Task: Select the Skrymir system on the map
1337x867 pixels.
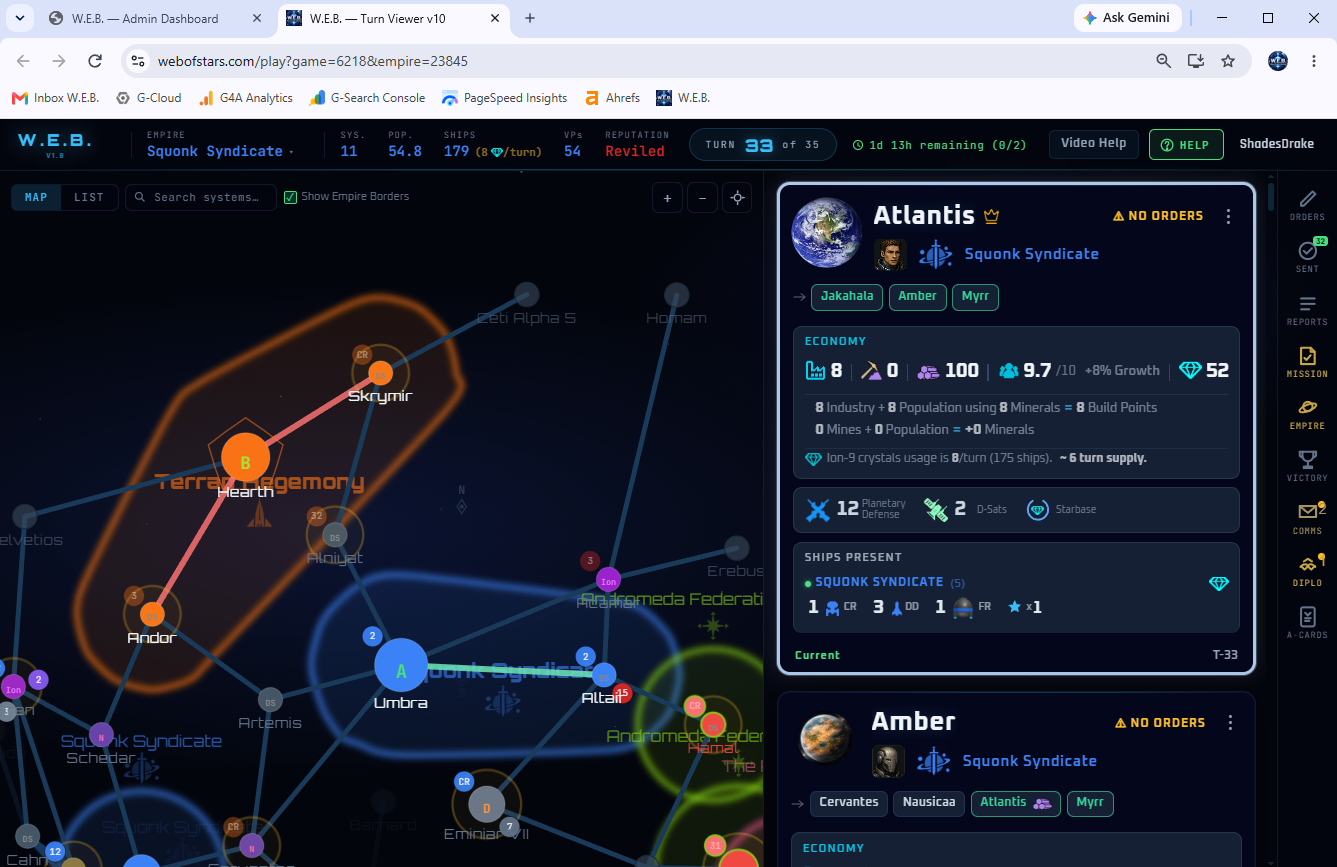Action: (380, 373)
